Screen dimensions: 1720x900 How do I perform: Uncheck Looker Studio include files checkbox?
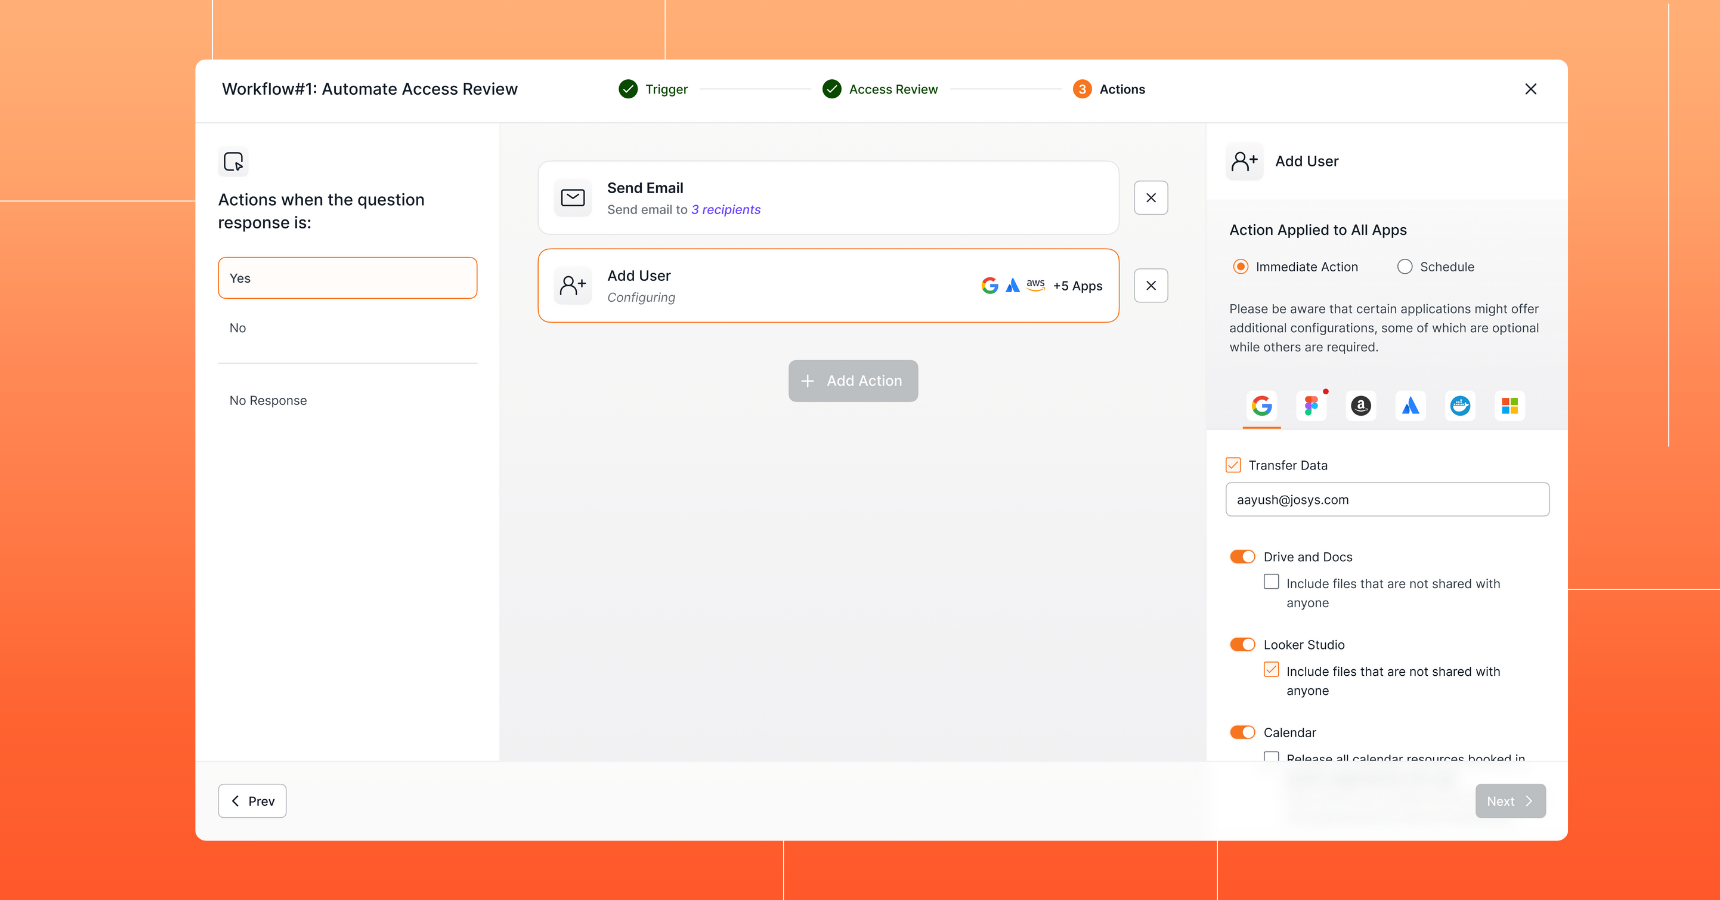[x=1272, y=670]
